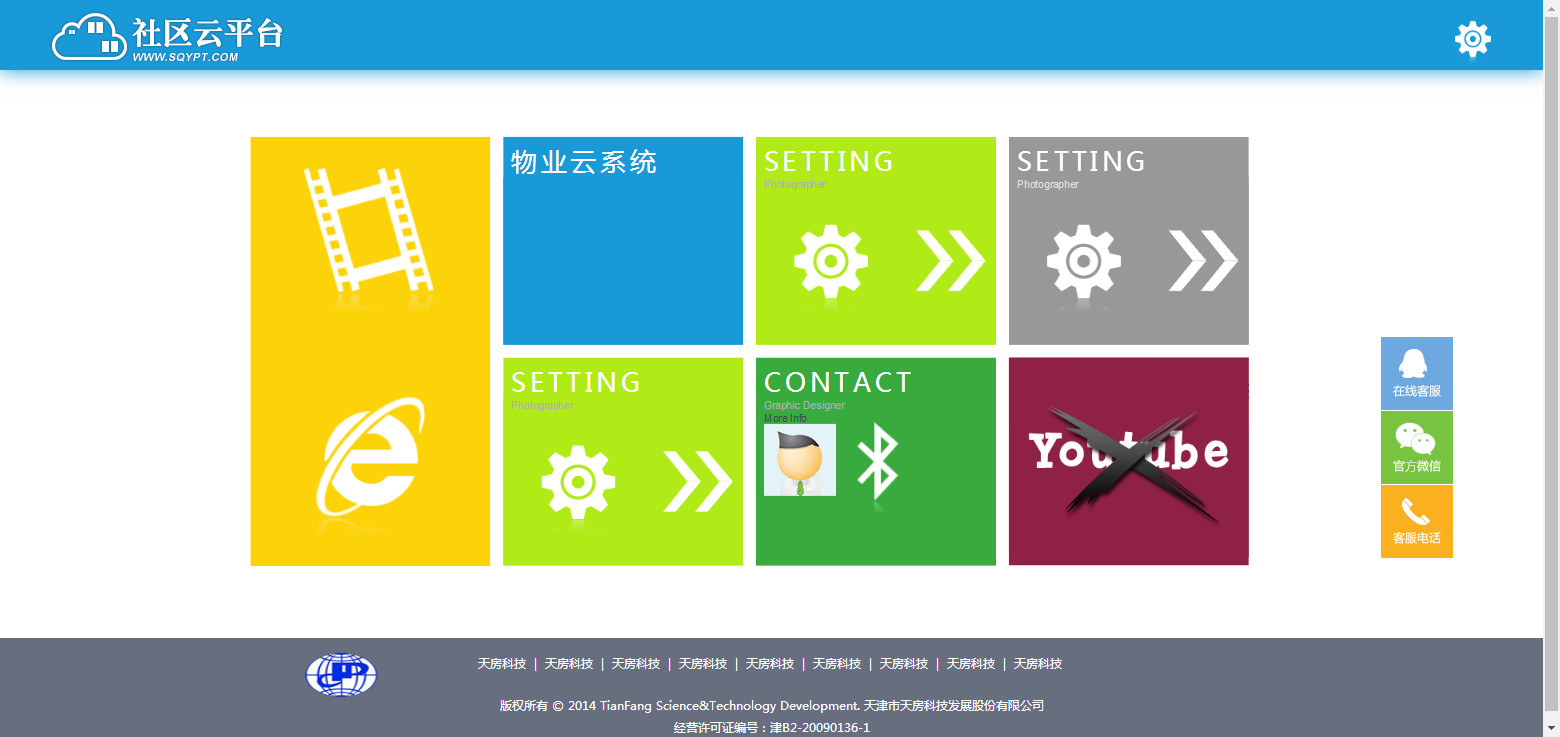Click the first 天房科技 footer link
Viewport: 1560px width, 737px height.
tap(501, 664)
